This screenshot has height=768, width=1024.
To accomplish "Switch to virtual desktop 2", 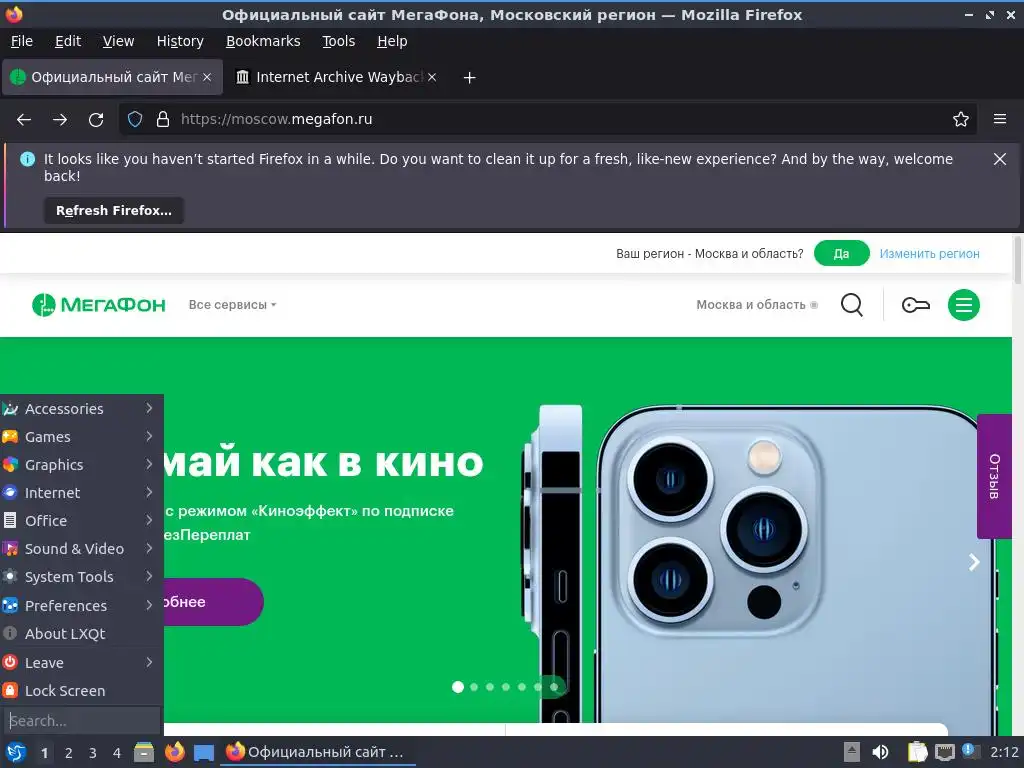I will [x=69, y=753].
